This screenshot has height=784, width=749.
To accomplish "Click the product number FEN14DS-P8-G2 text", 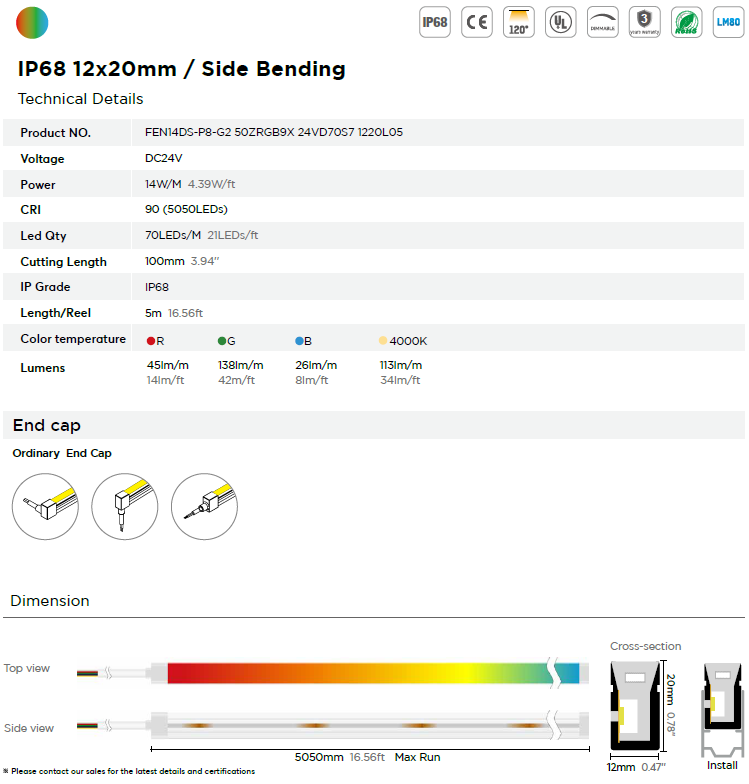I will click(x=274, y=132).
